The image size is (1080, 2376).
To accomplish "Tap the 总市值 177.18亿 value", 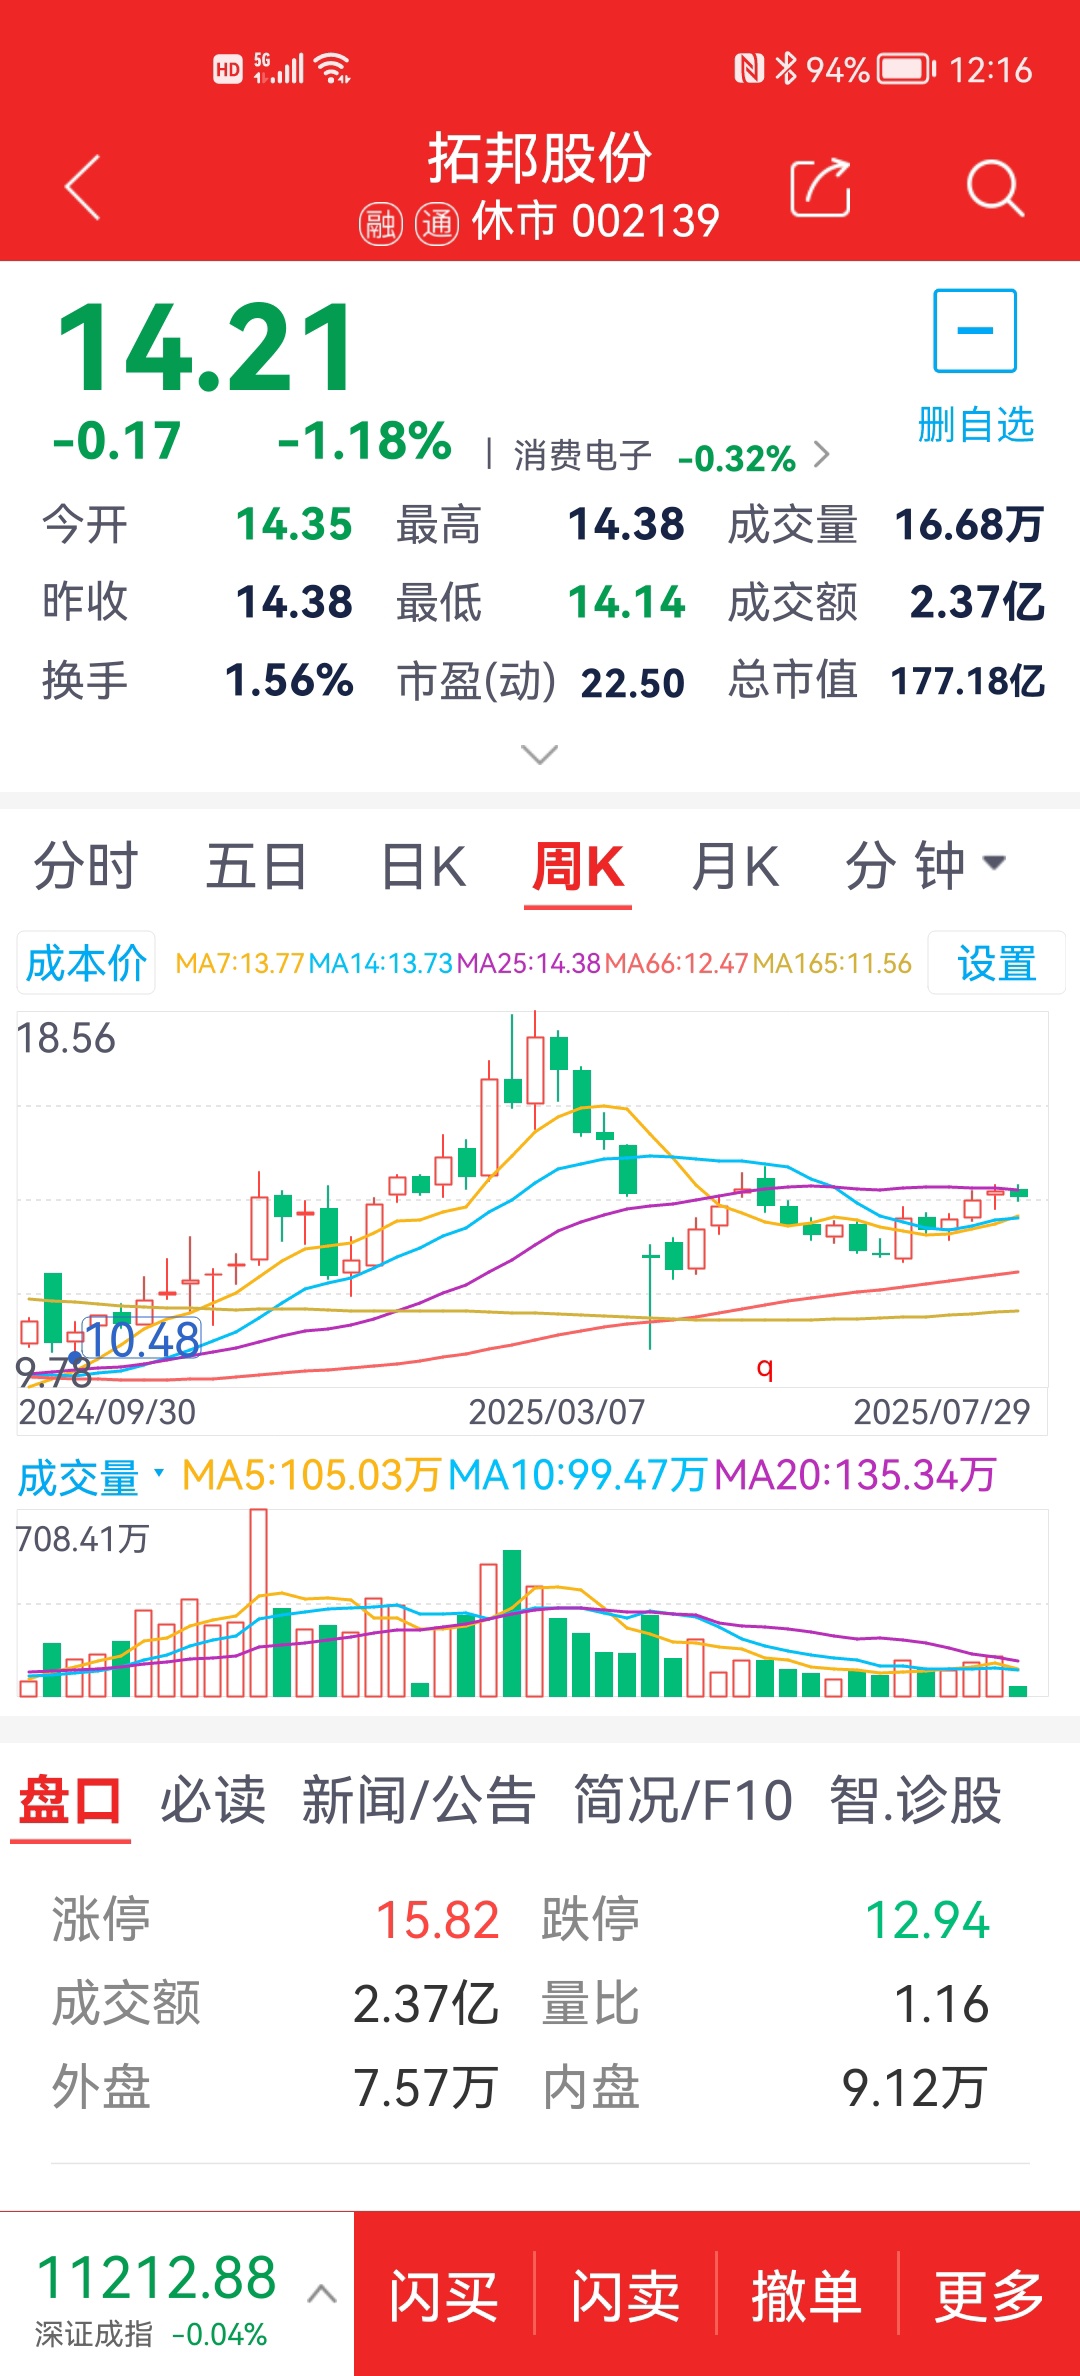I will click(967, 681).
